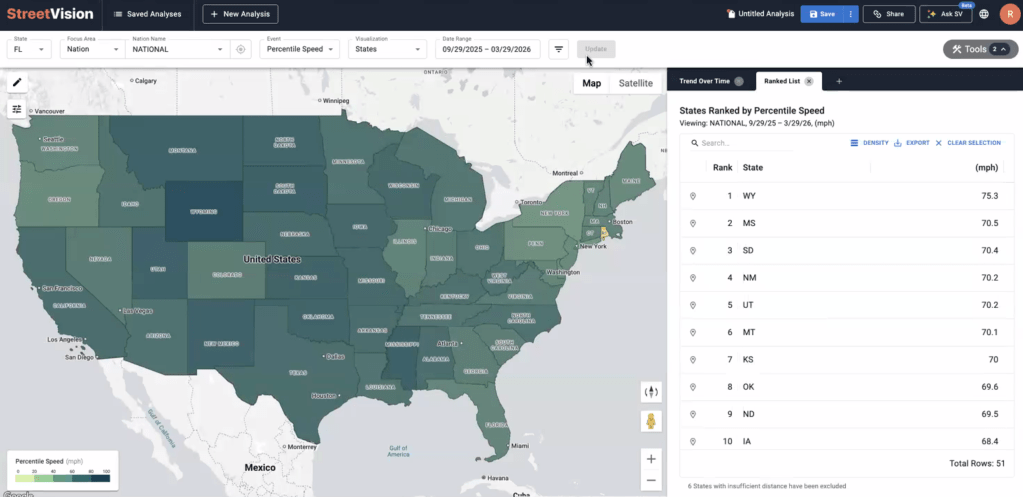The height and width of the screenshot is (497, 1023).
Task: Open the State dropdown showing FL
Action: coord(29,49)
